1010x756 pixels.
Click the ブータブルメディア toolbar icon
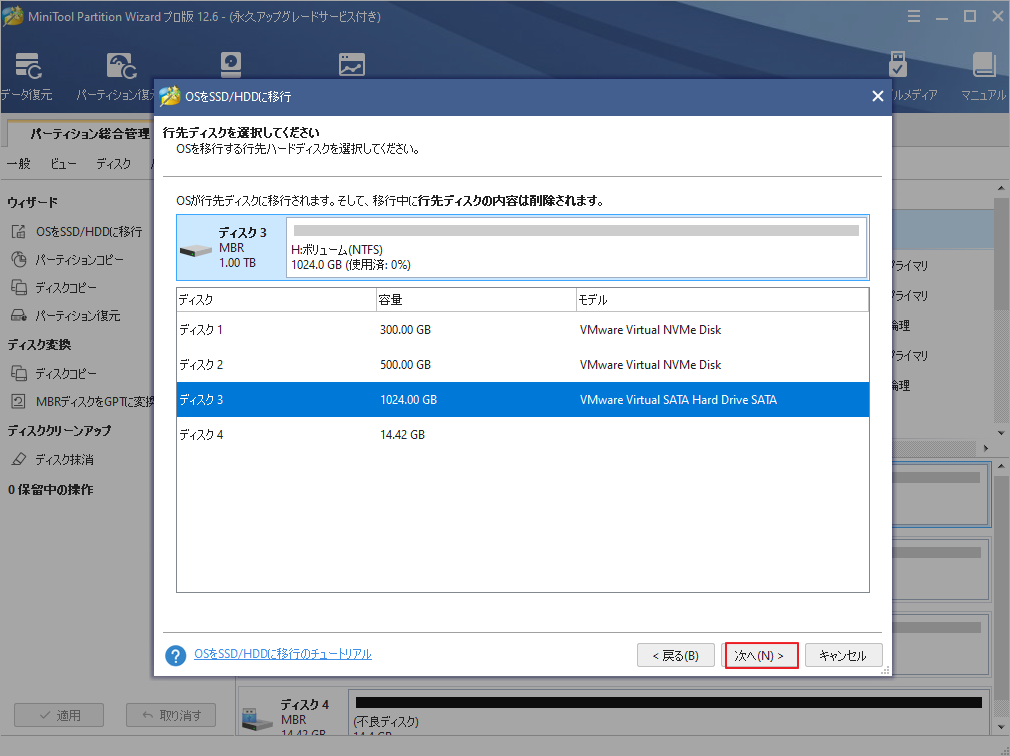pyautogui.click(x=899, y=68)
